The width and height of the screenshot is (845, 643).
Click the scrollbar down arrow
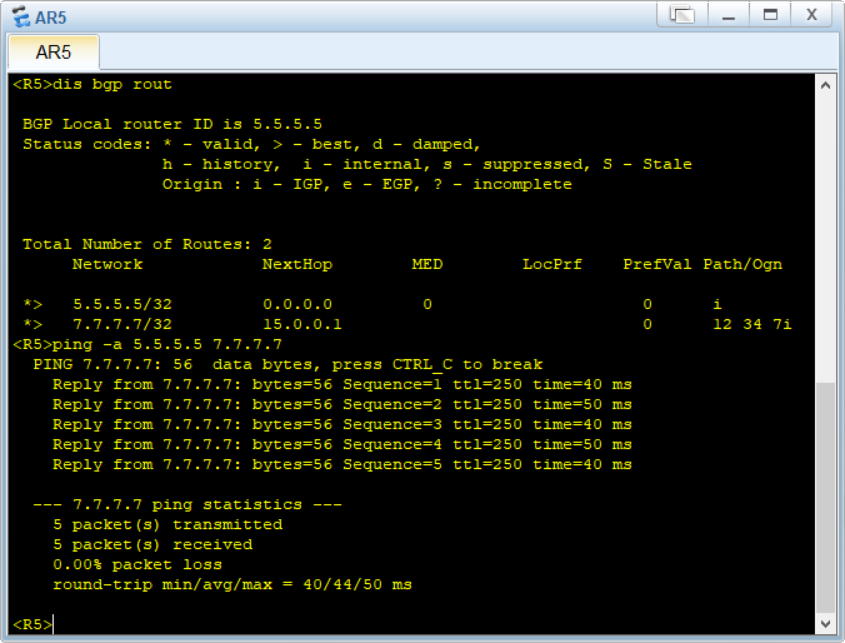coord(825,624)
